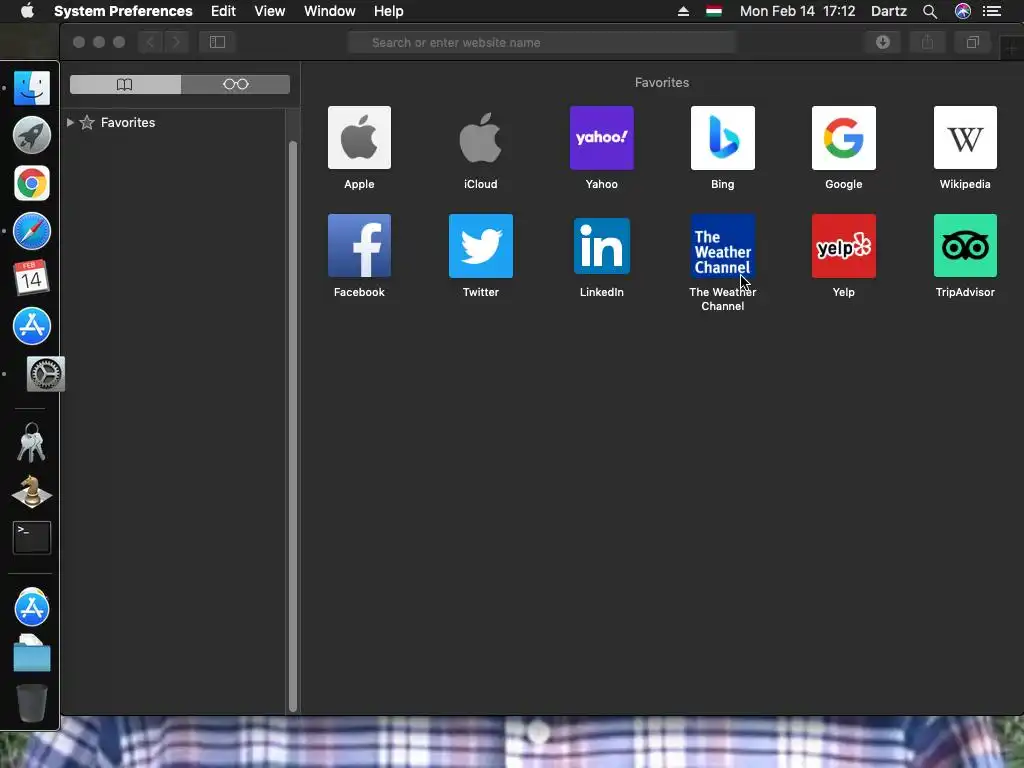
Task: Switch to Bookmarks sidebar tab
Action: coord(125,84)
